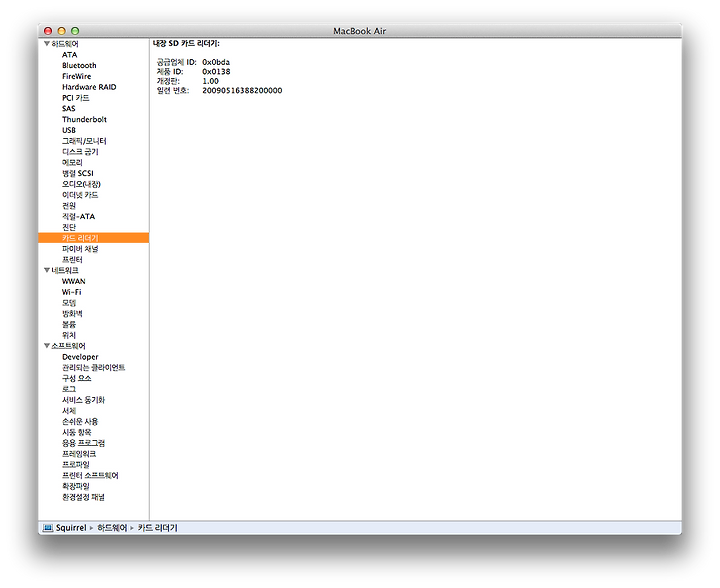Click the 하드웨어 section header label
The image size is (720, 588).
65,44
